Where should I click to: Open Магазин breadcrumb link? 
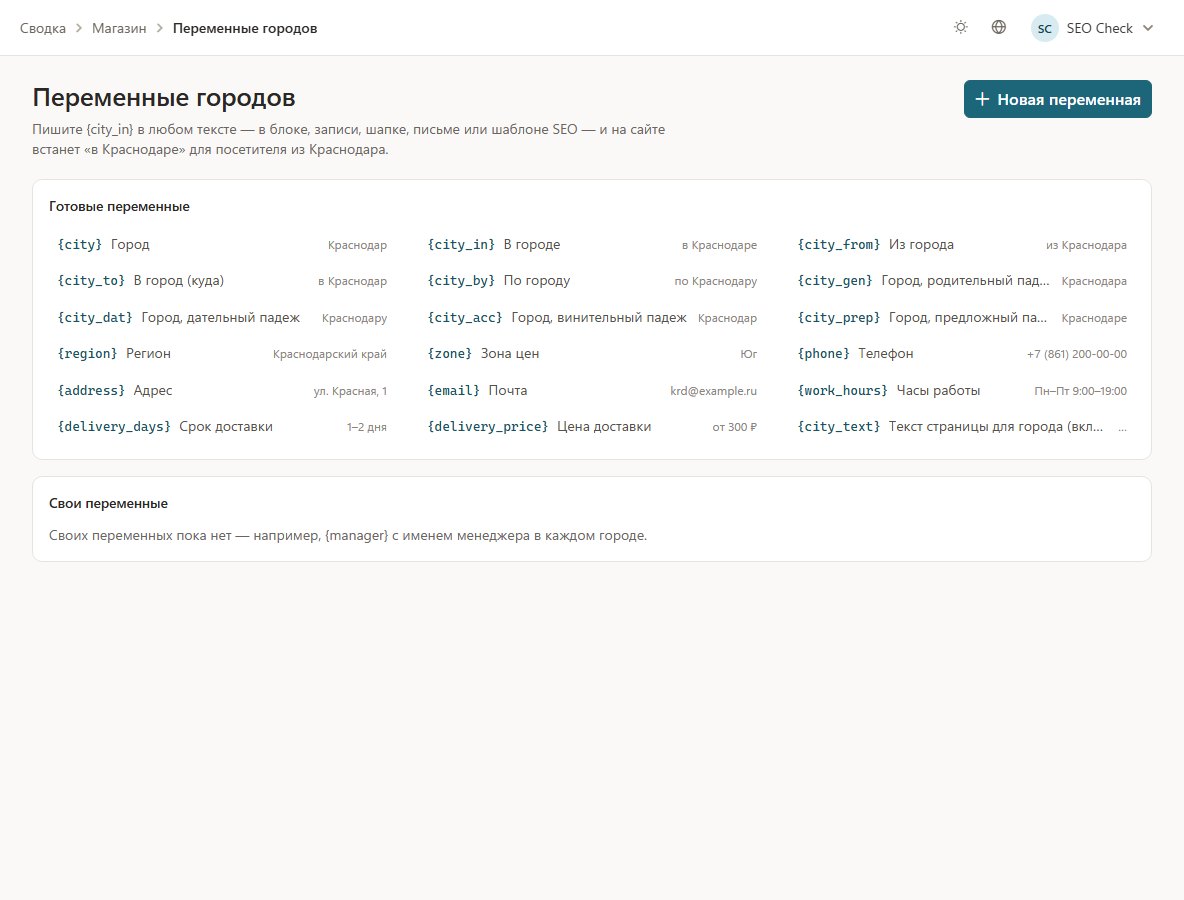click(x=119, y=28)
